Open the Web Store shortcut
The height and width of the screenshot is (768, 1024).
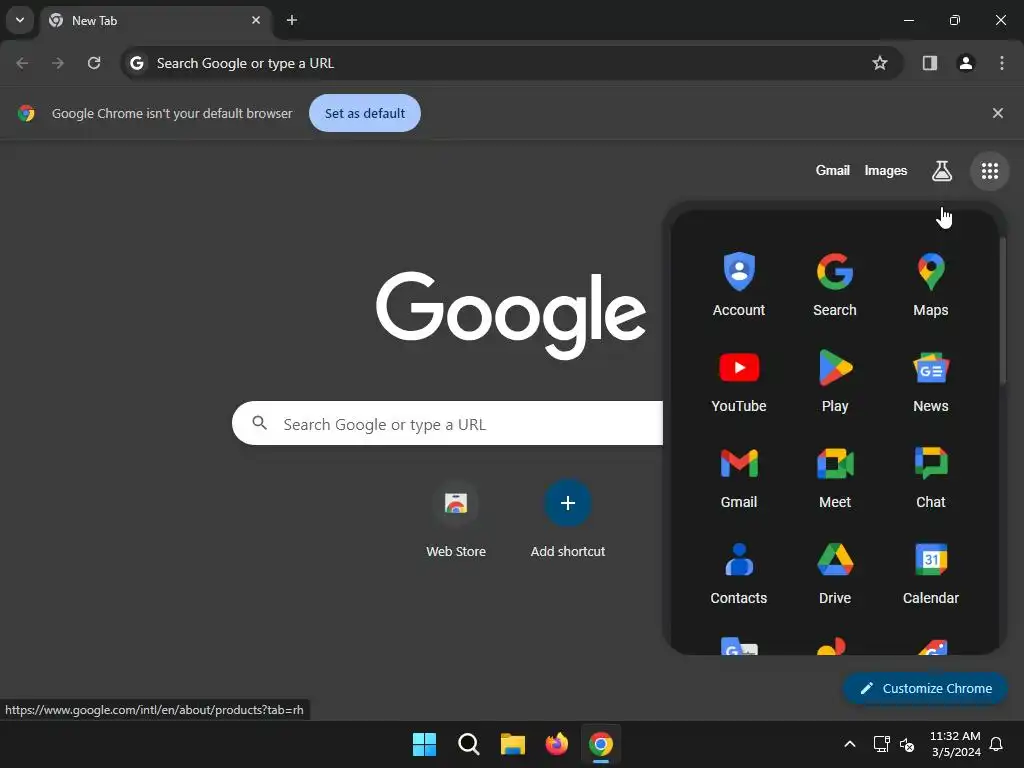pos(456,519)
